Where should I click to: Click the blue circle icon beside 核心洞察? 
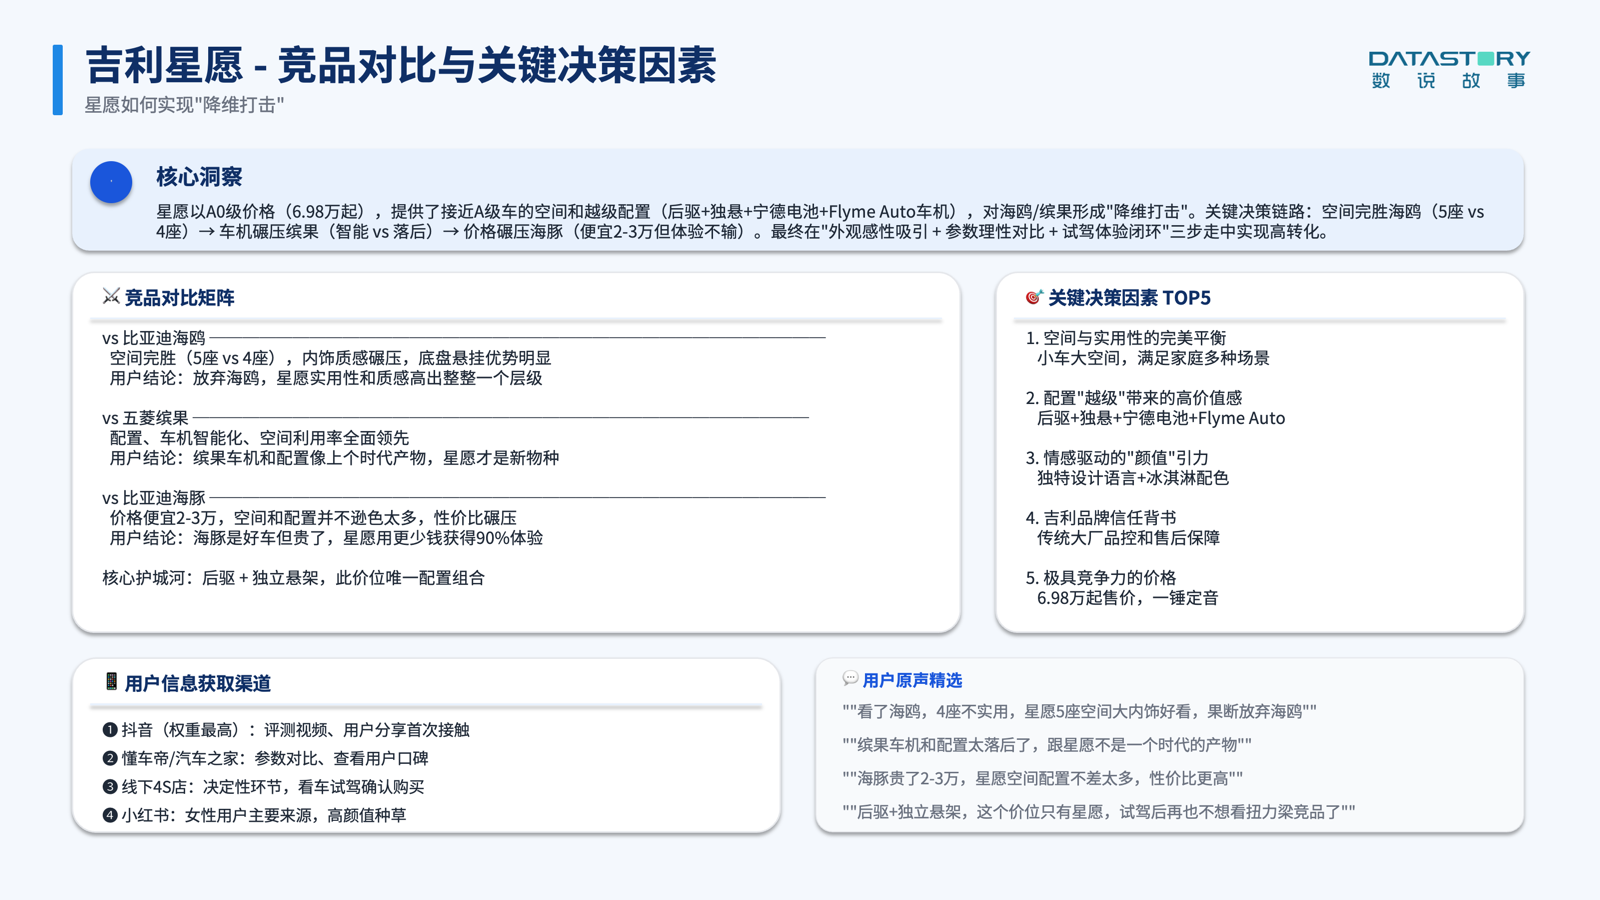tap(111, 182)
